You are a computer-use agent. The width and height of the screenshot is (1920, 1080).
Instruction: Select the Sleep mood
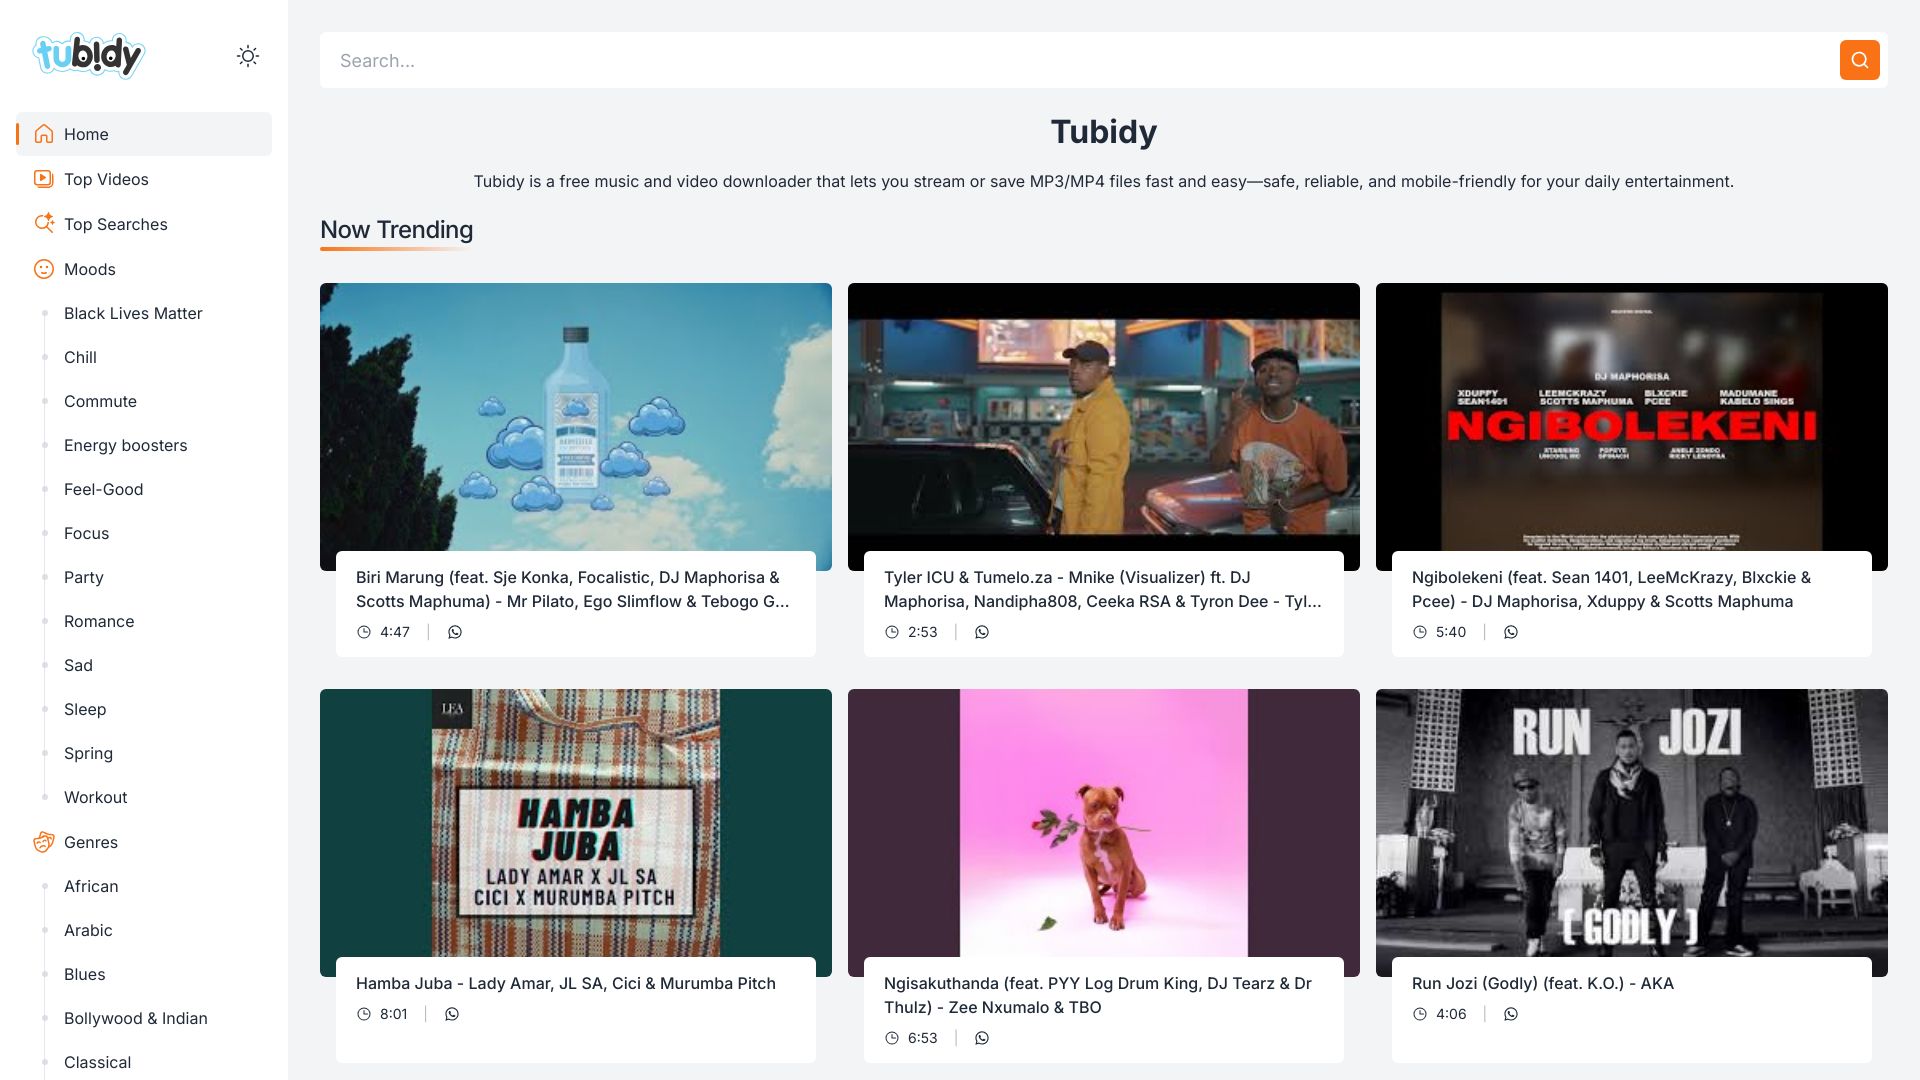[85, 709]
